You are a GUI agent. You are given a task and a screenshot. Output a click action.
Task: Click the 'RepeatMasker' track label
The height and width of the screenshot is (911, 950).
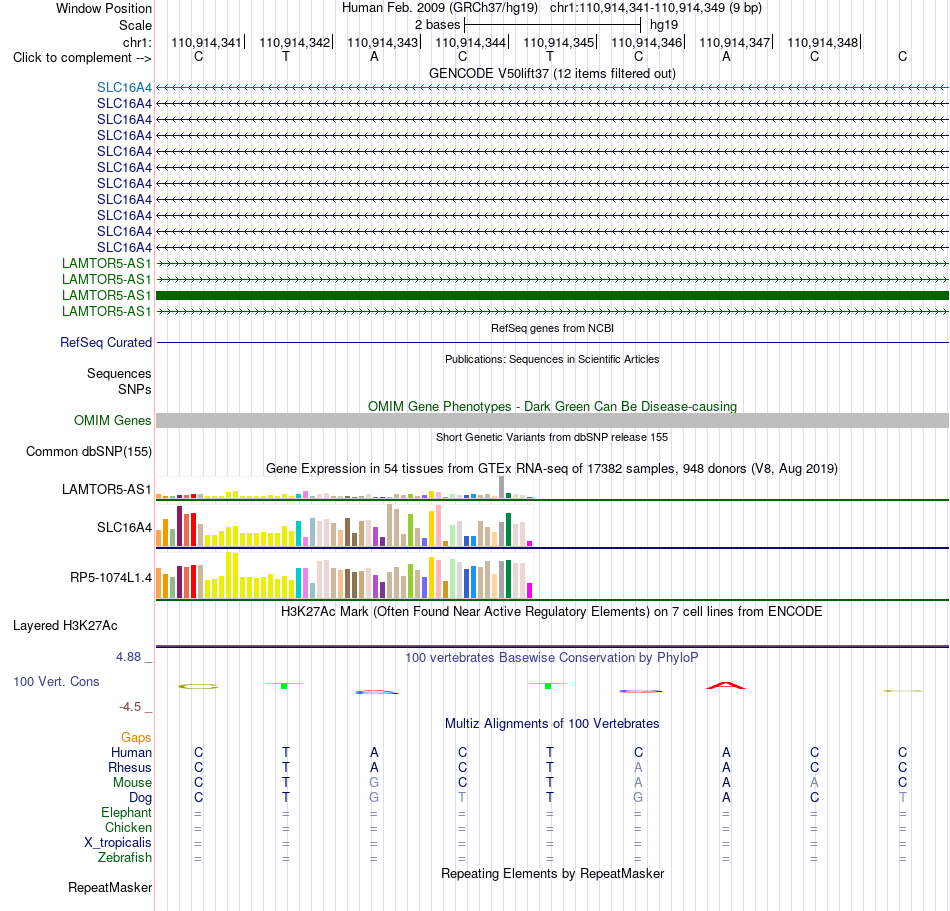pos(110,887)
